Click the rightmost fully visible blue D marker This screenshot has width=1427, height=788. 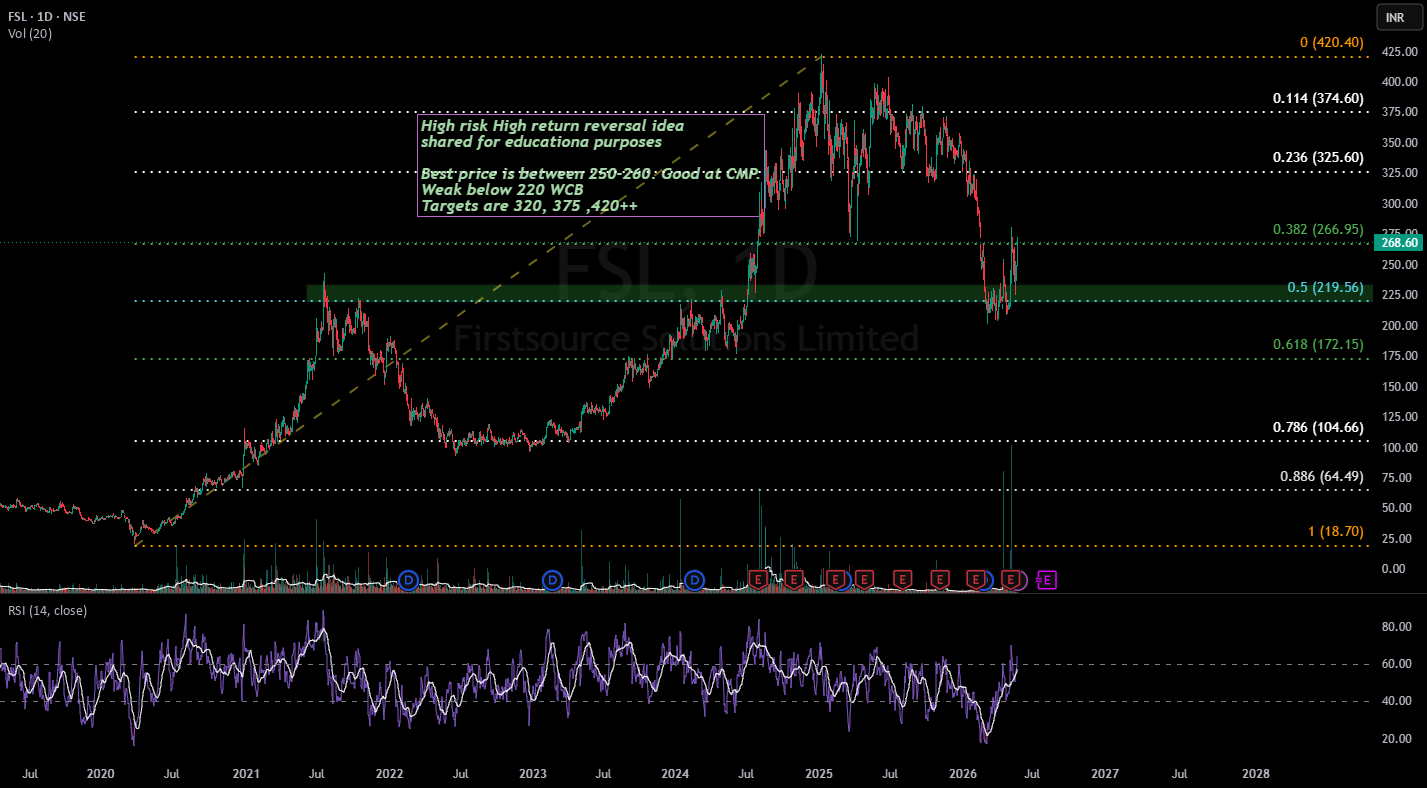pyautogui.click(x=695, y=579)
